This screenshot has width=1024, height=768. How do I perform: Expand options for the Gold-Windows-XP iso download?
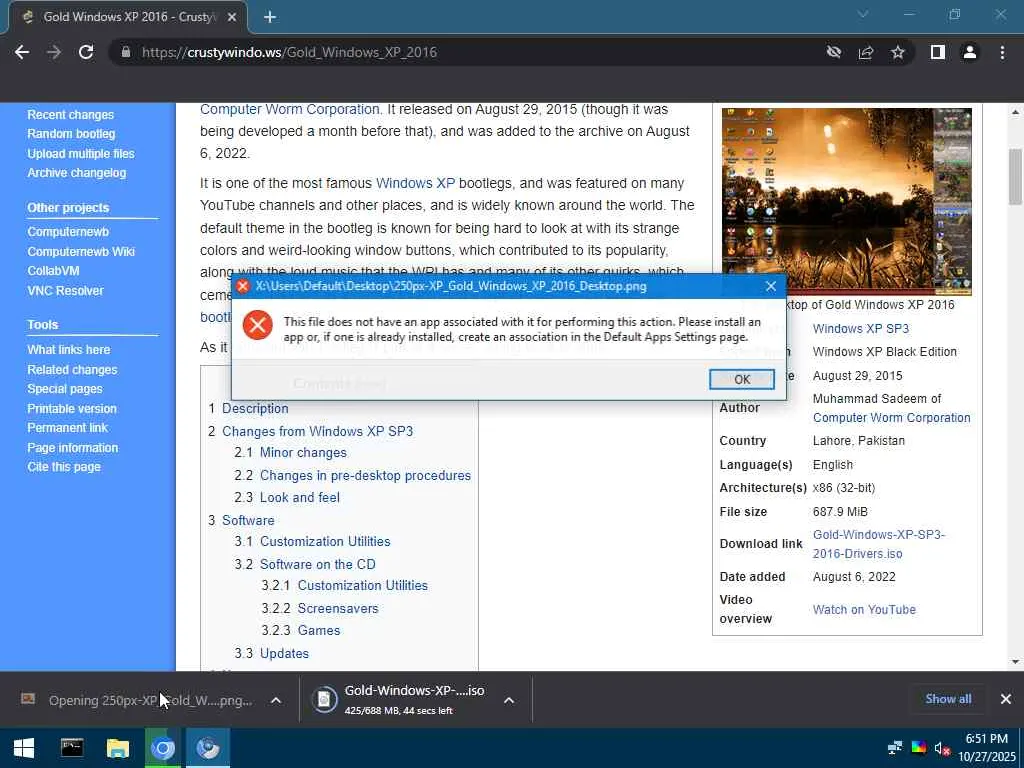click(509, 700)
